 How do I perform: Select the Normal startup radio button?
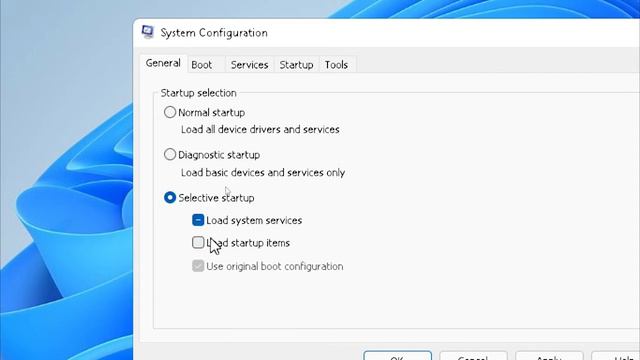[x=170, y=112]
